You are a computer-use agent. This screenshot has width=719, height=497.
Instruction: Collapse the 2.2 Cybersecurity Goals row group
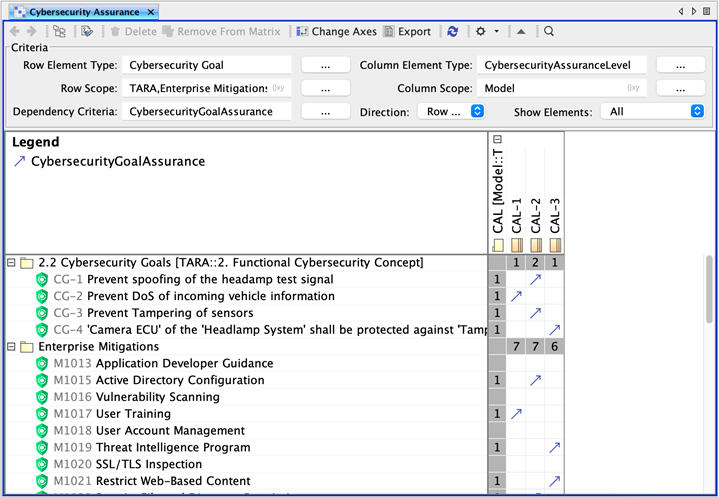11,263
